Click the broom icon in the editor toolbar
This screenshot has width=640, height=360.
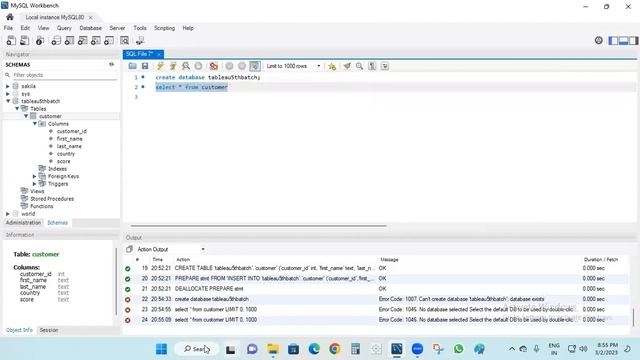347,66
